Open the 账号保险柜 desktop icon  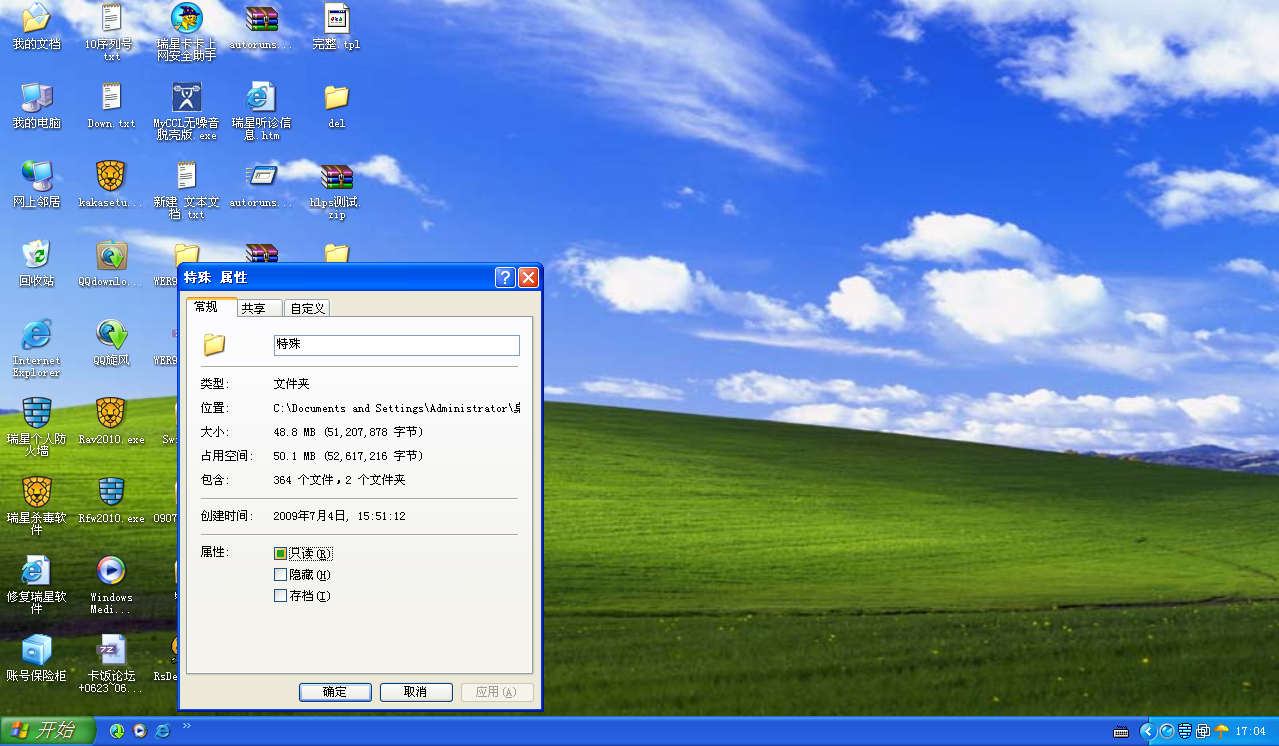[36, 651]
